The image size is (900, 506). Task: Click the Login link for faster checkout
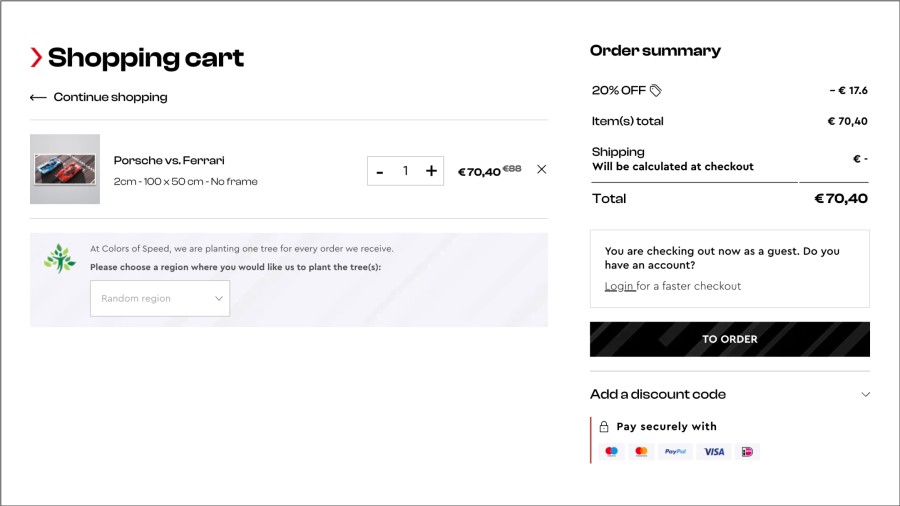(619, 286)
